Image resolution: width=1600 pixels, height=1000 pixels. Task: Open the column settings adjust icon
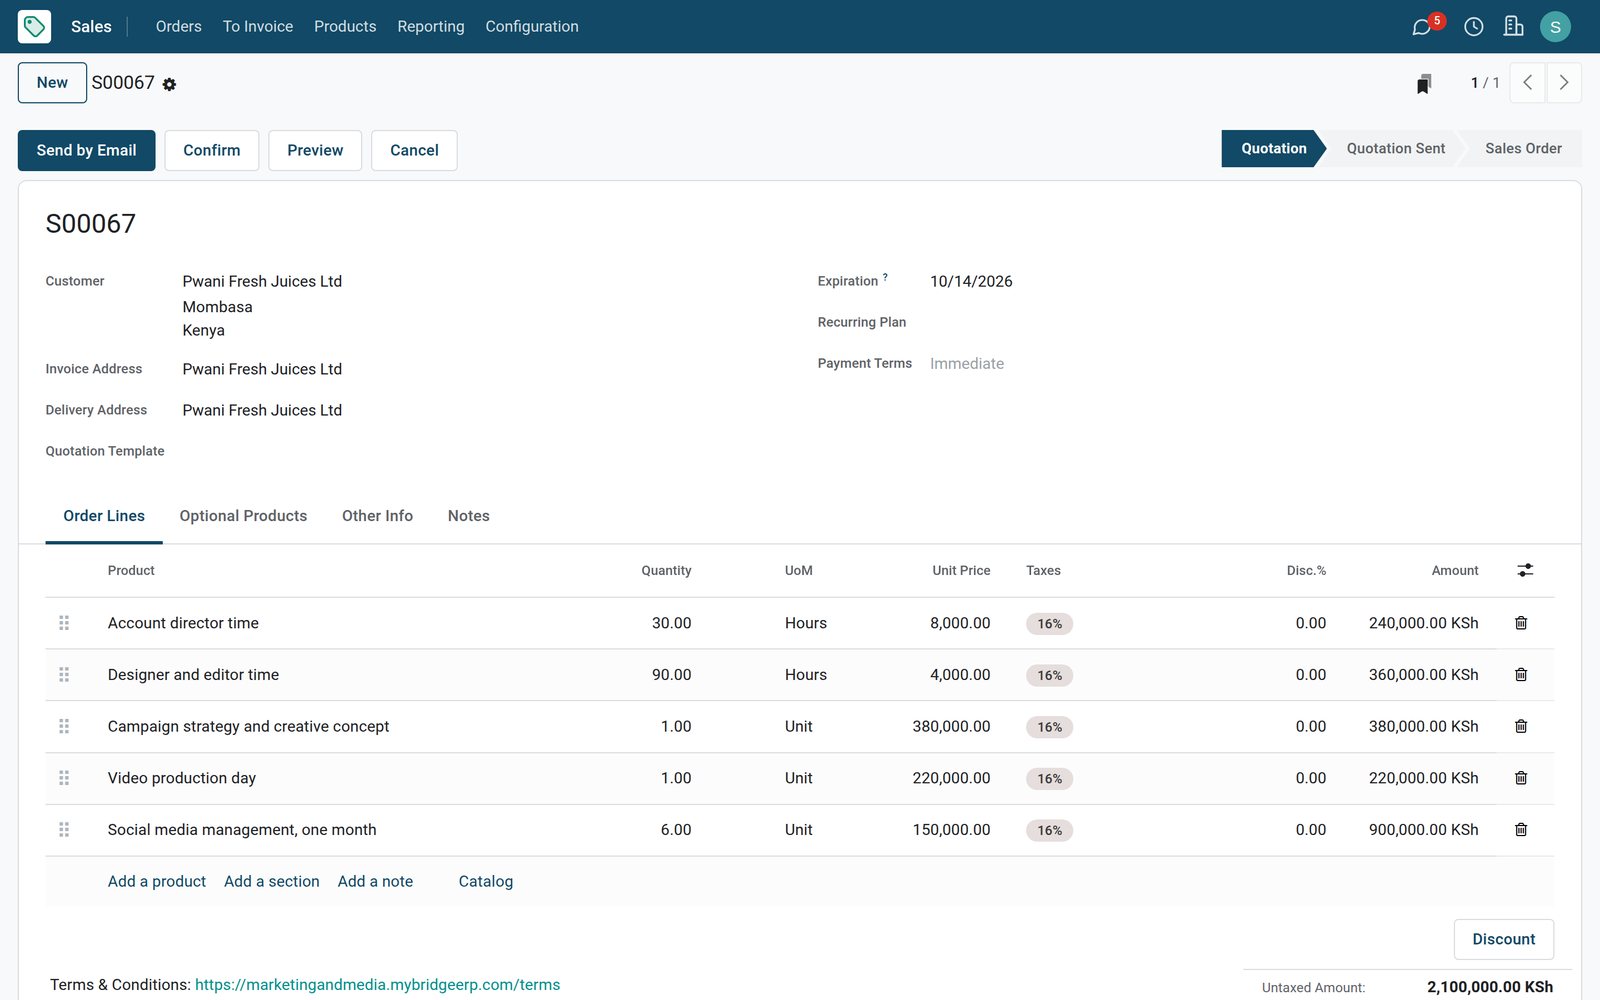[x=1525, y=570]
